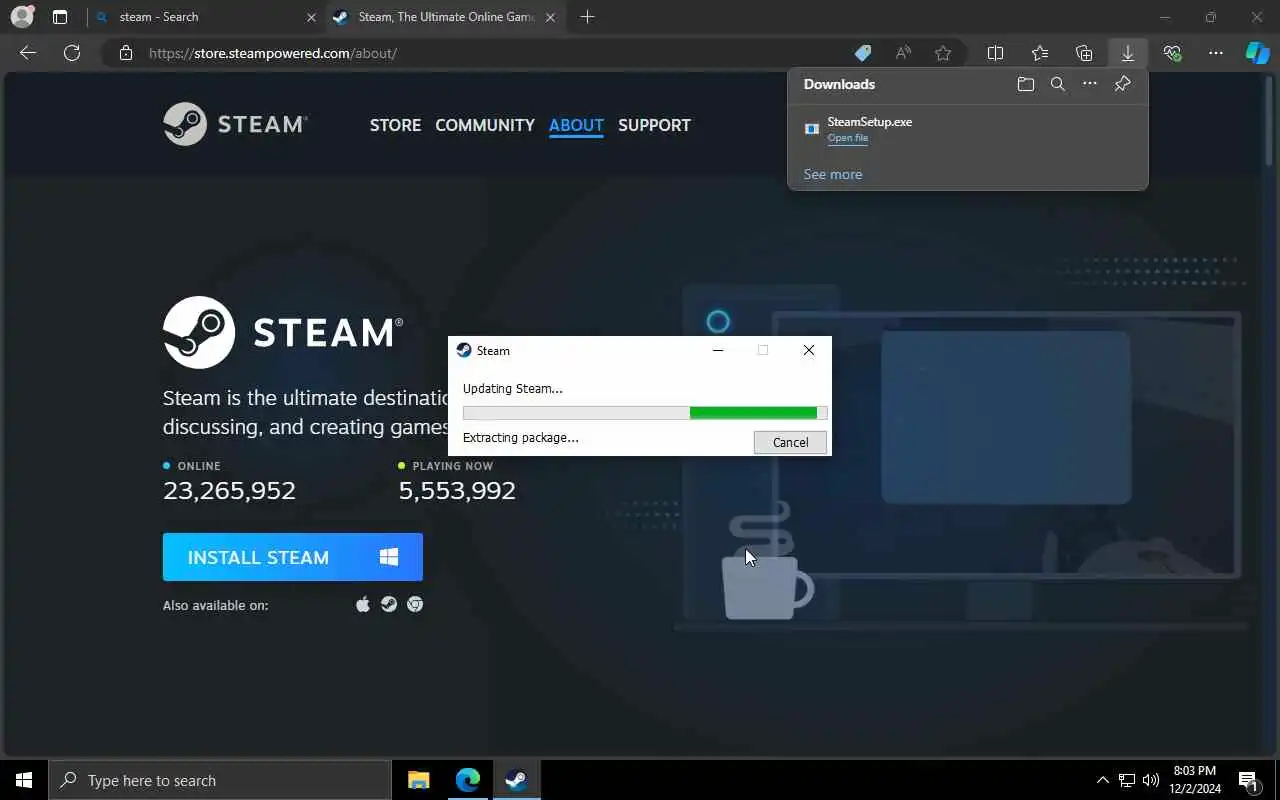Click the Edge profile avatar icon
Viewport: 1280px width, 800px height.
tap(21, 17)
